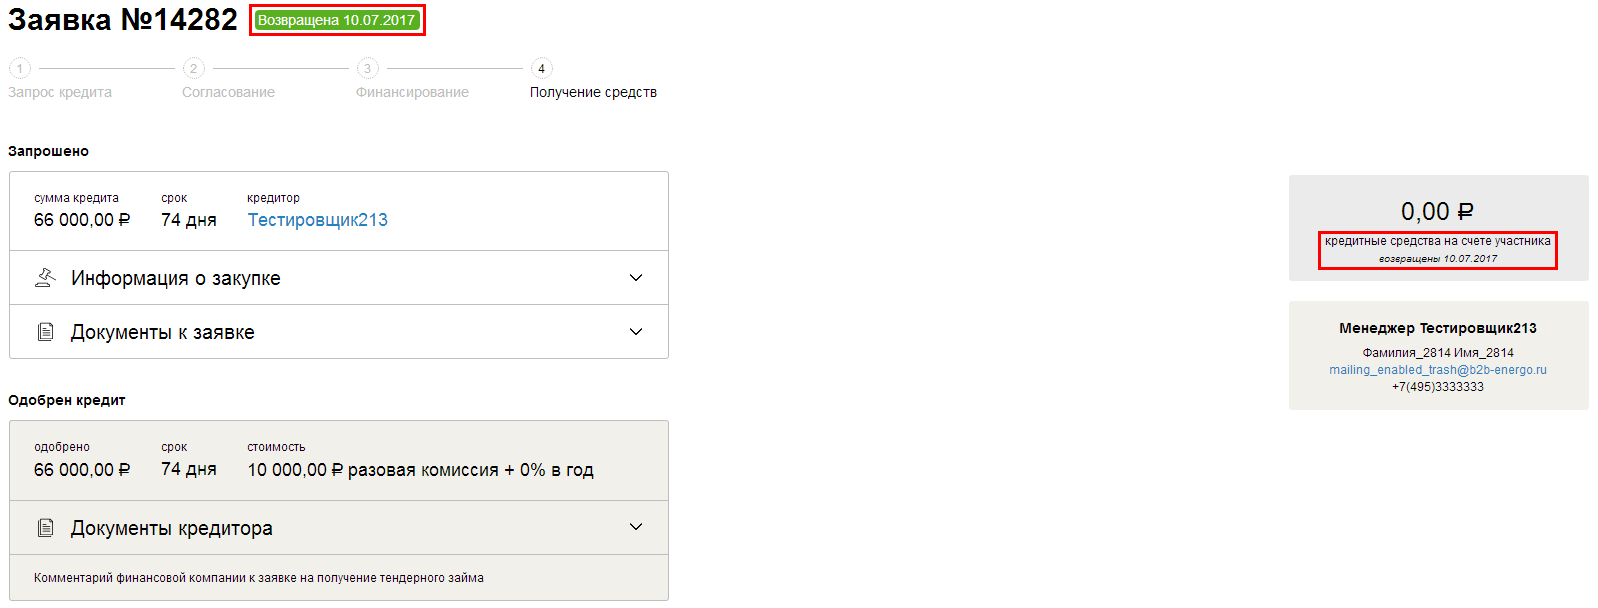Select step 4 circle in progress bar
This screenshot has width=1598, height=608.
(x=541, y=68)
